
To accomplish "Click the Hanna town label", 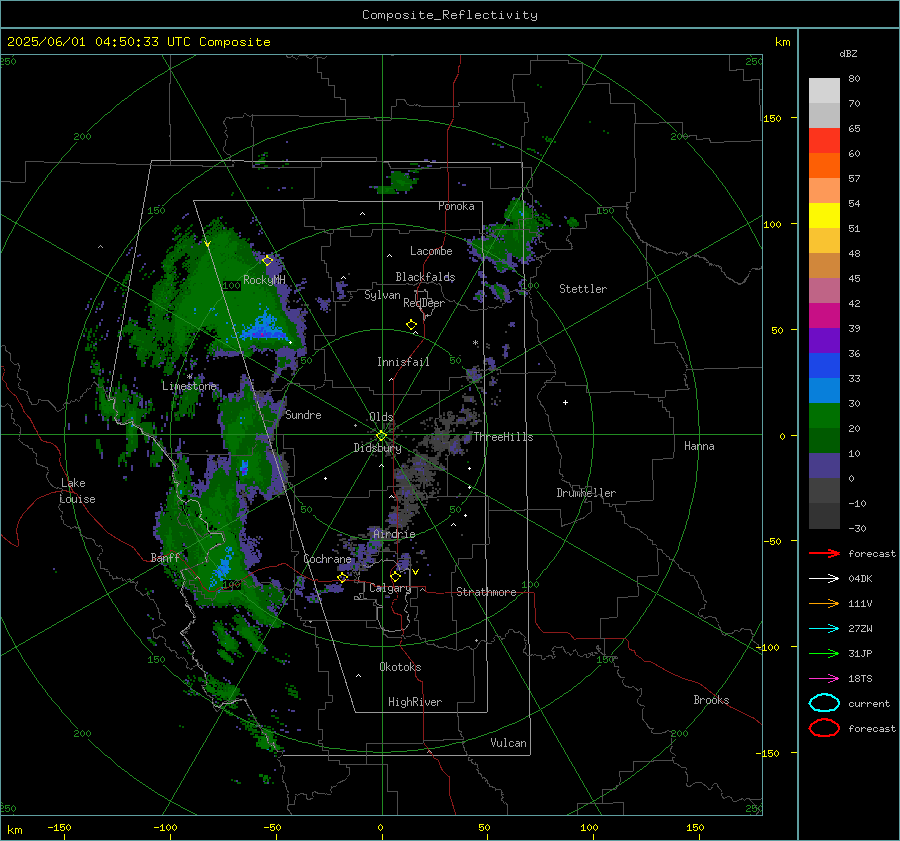I will coord(699,446).
